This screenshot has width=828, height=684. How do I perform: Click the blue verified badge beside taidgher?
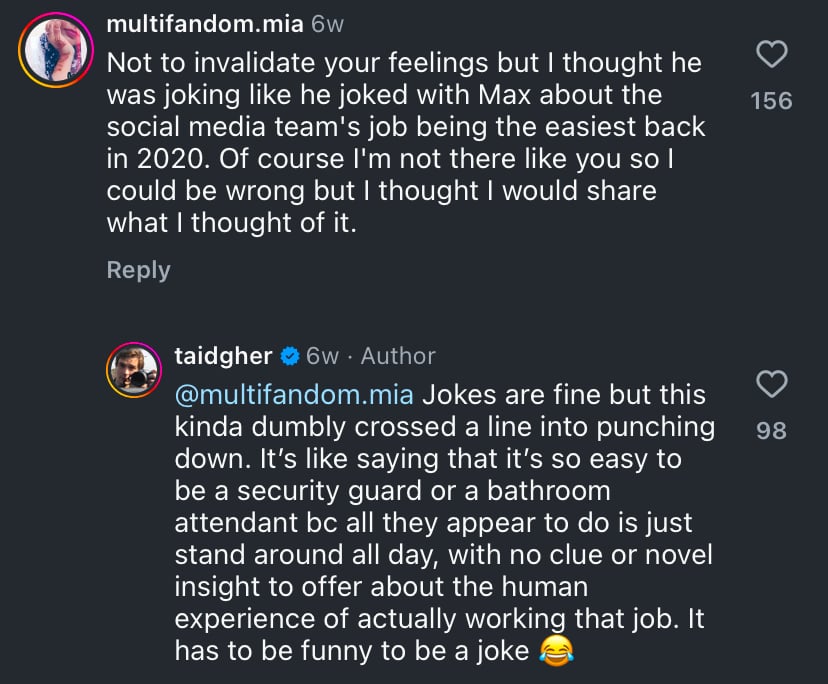[290, 356]
